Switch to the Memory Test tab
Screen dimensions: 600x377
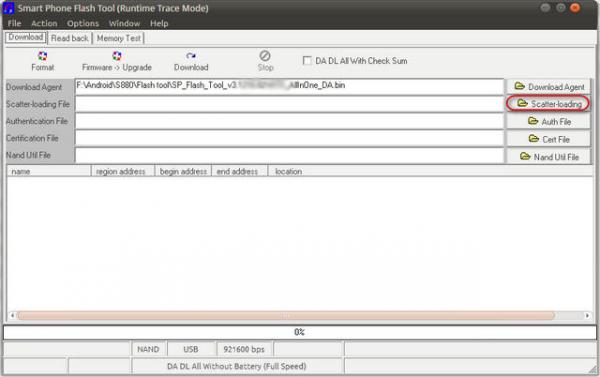pyautogui.click(x=119, y=38)
